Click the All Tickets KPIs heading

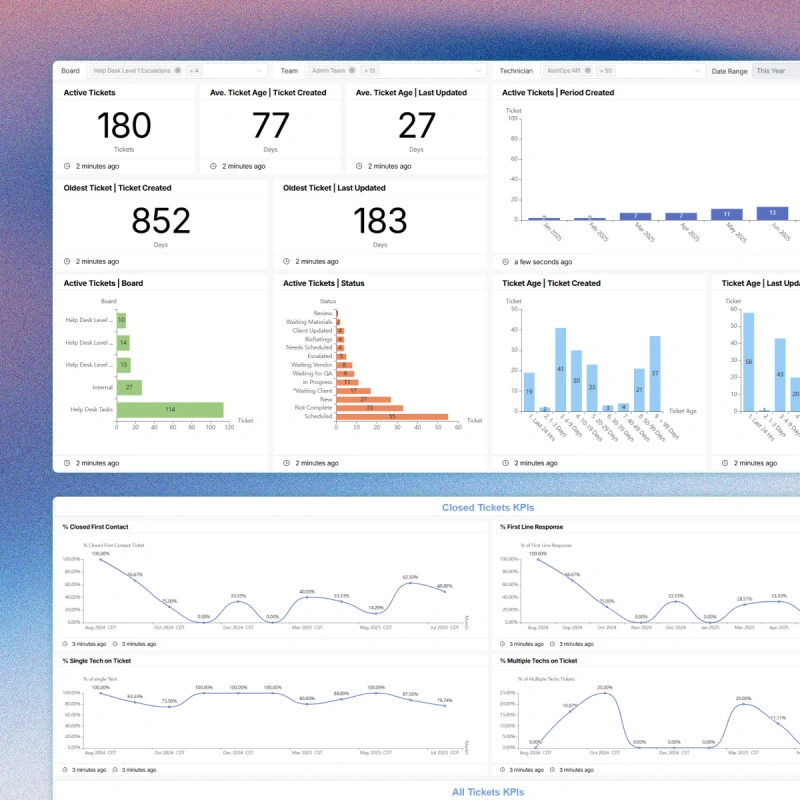pos(489,791)
